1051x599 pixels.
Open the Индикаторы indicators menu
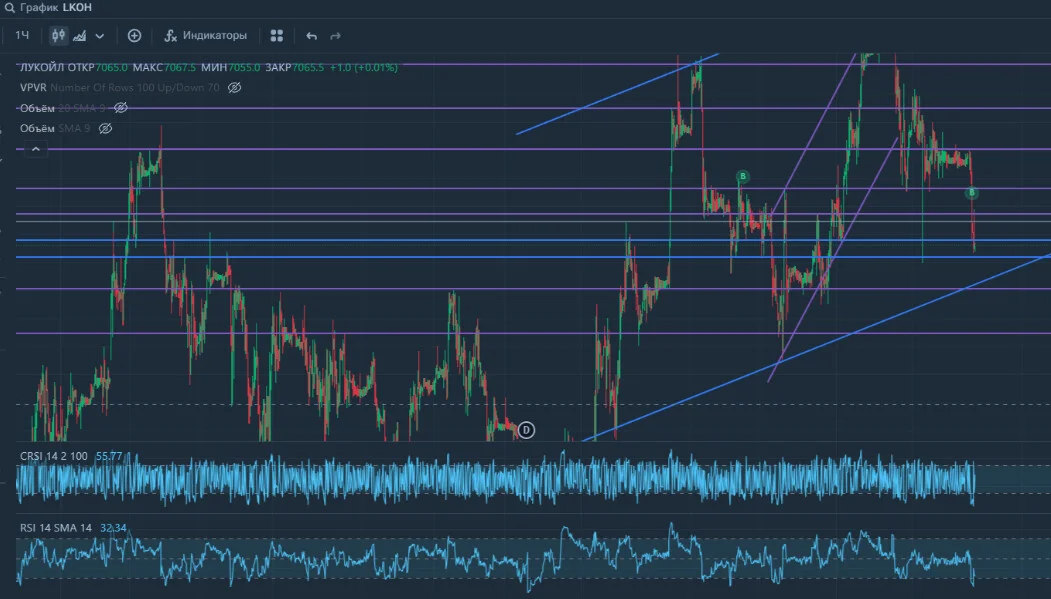(206, 36)
